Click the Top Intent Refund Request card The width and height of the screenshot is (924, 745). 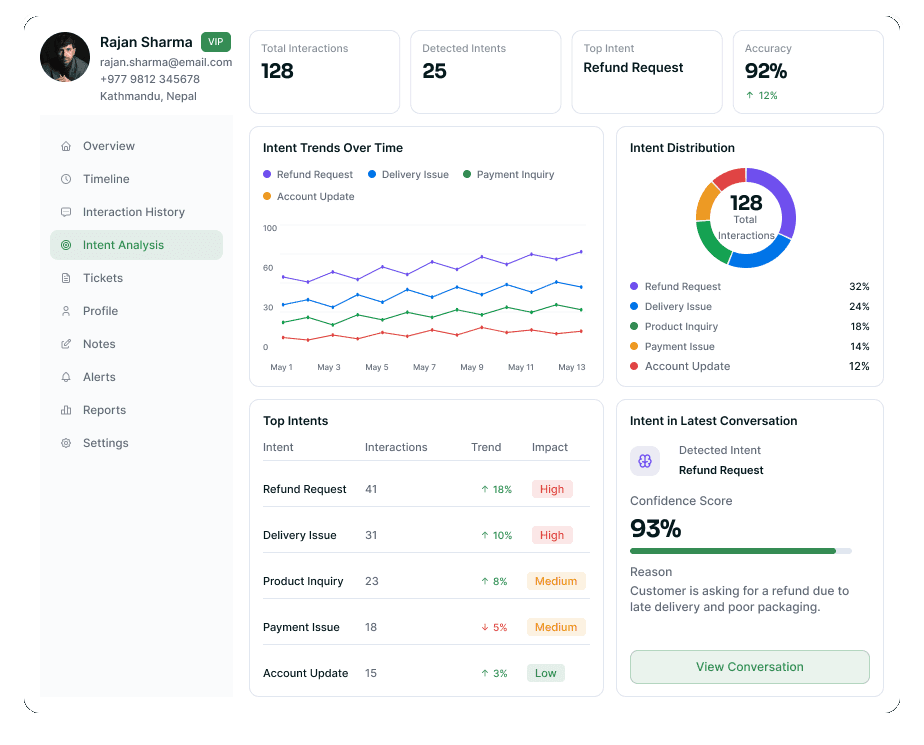(647, 72)
